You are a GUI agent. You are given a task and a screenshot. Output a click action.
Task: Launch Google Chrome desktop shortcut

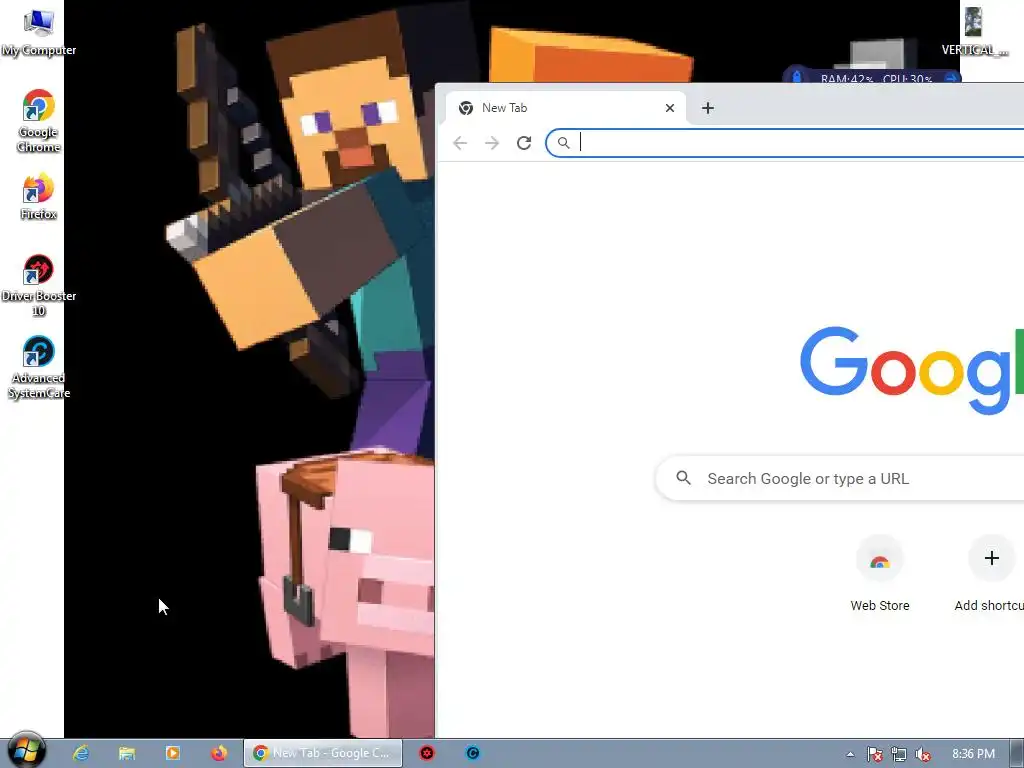[39, 121]
